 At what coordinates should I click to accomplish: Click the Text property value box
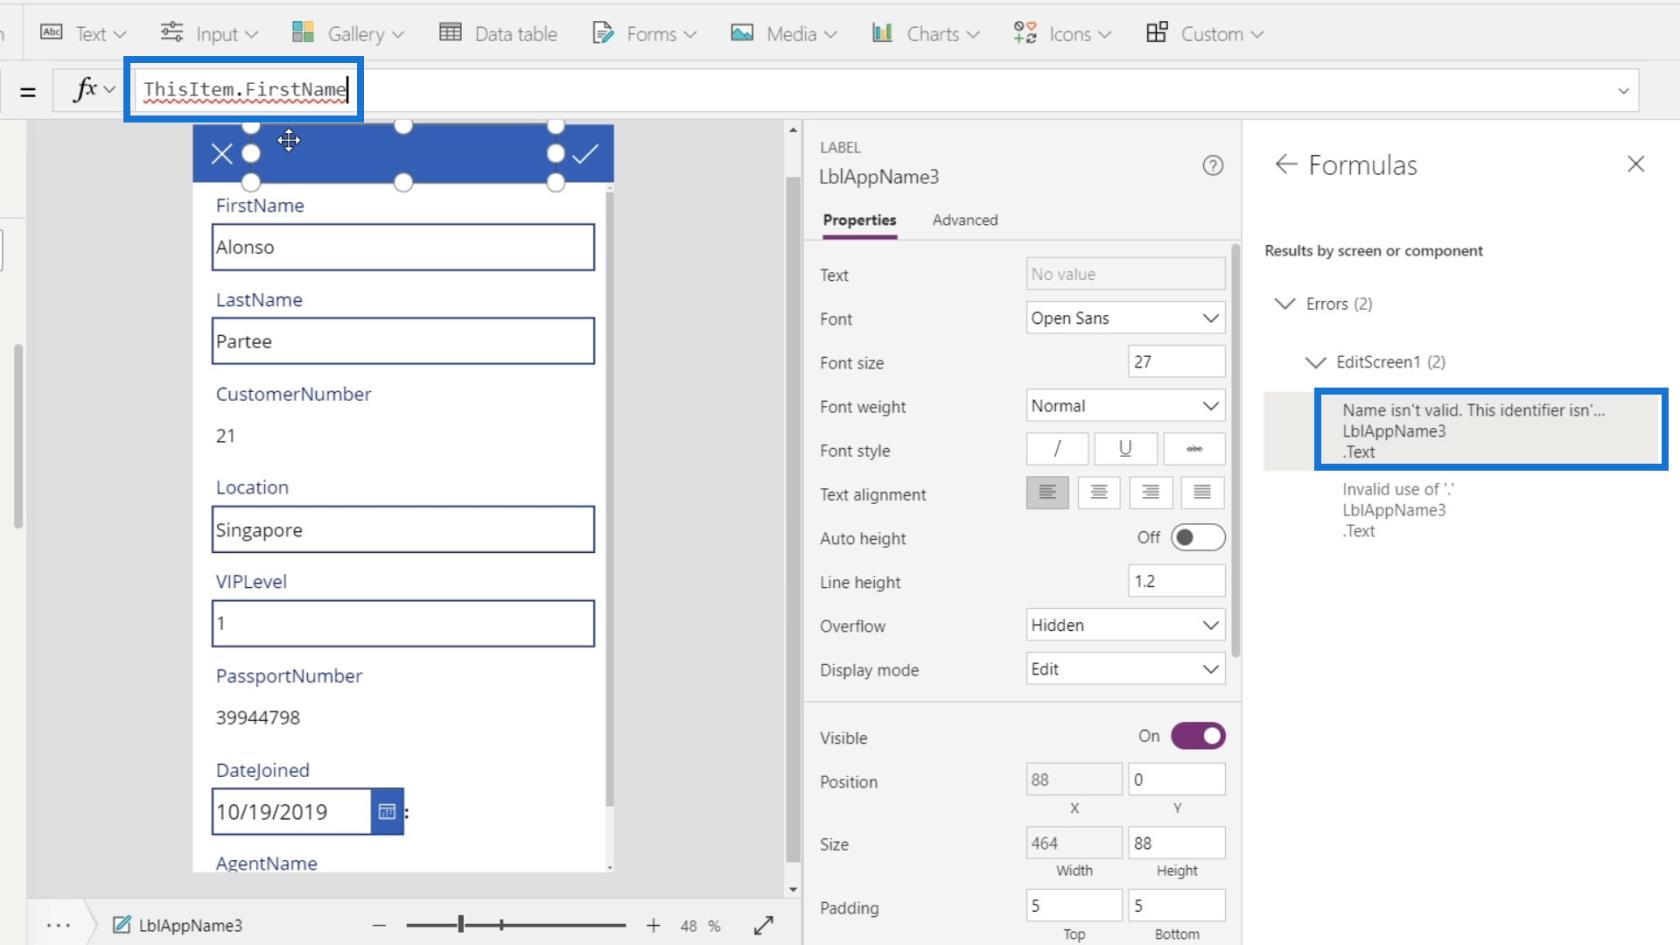1125,274
